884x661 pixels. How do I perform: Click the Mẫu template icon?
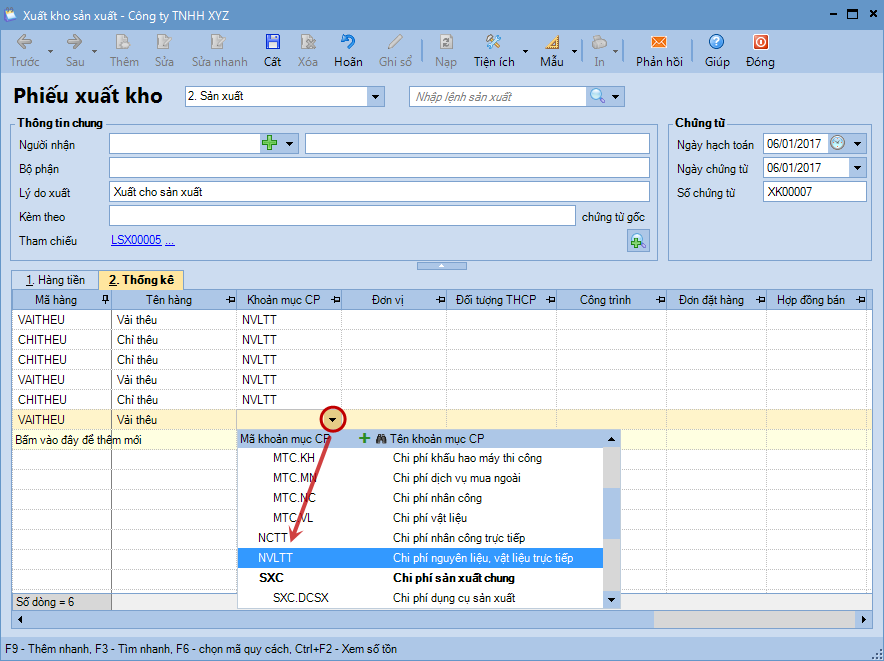pos(551,43)
